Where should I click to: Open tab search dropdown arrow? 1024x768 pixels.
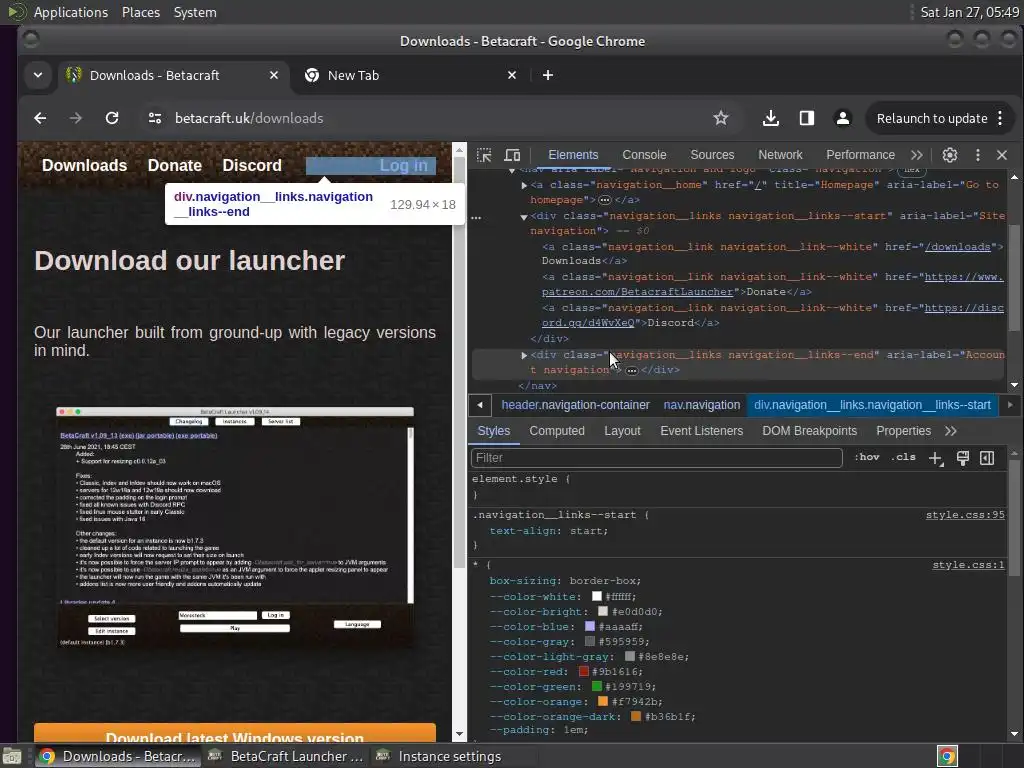click(x=38, y=75)
